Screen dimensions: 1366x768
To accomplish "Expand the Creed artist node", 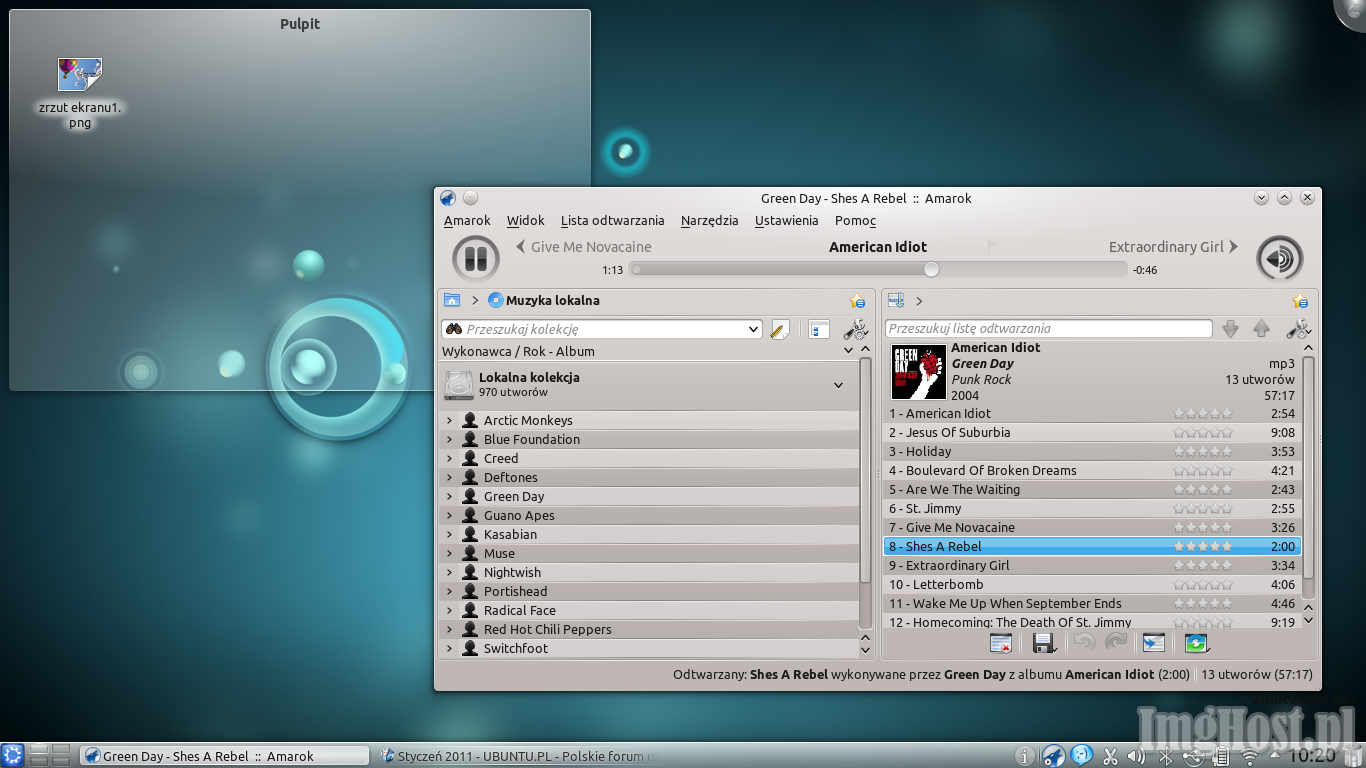I will (449, 458).
